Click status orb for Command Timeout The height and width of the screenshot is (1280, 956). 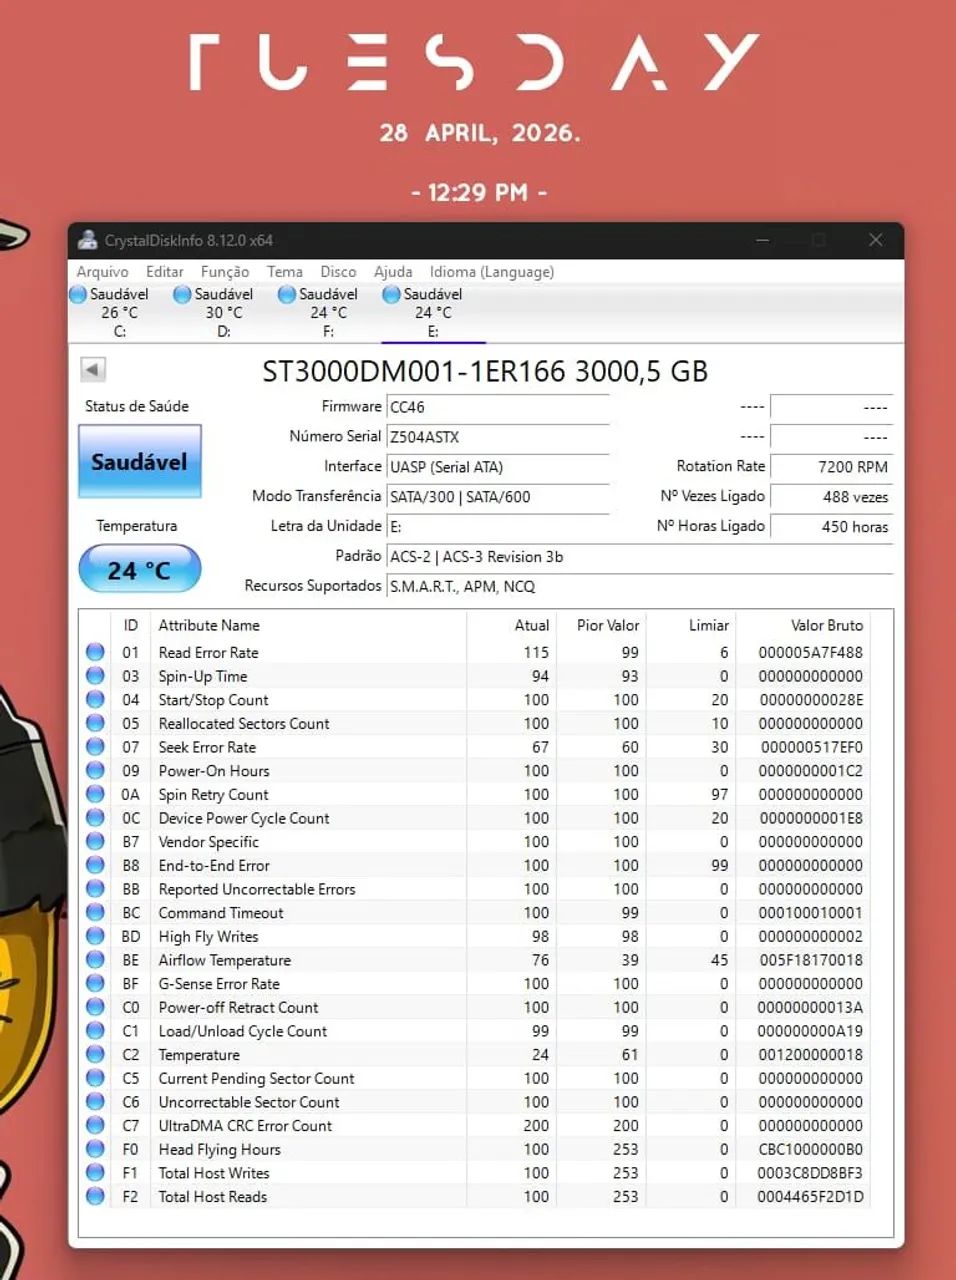95,912
